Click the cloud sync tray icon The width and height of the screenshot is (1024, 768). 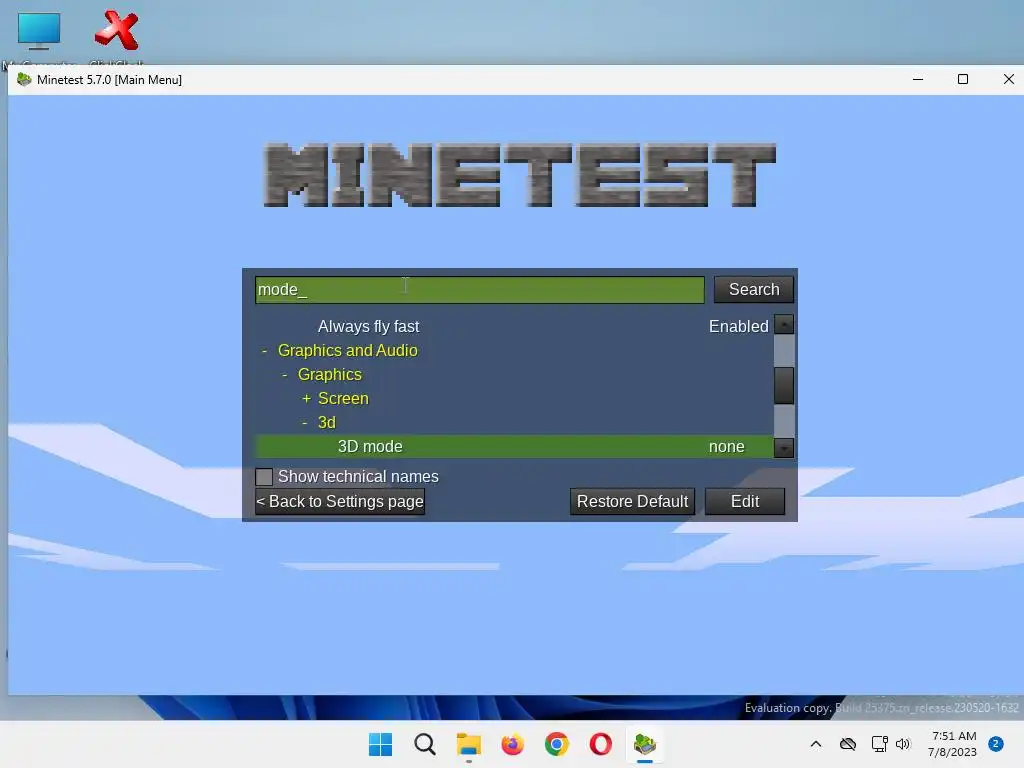coord(848,744)
